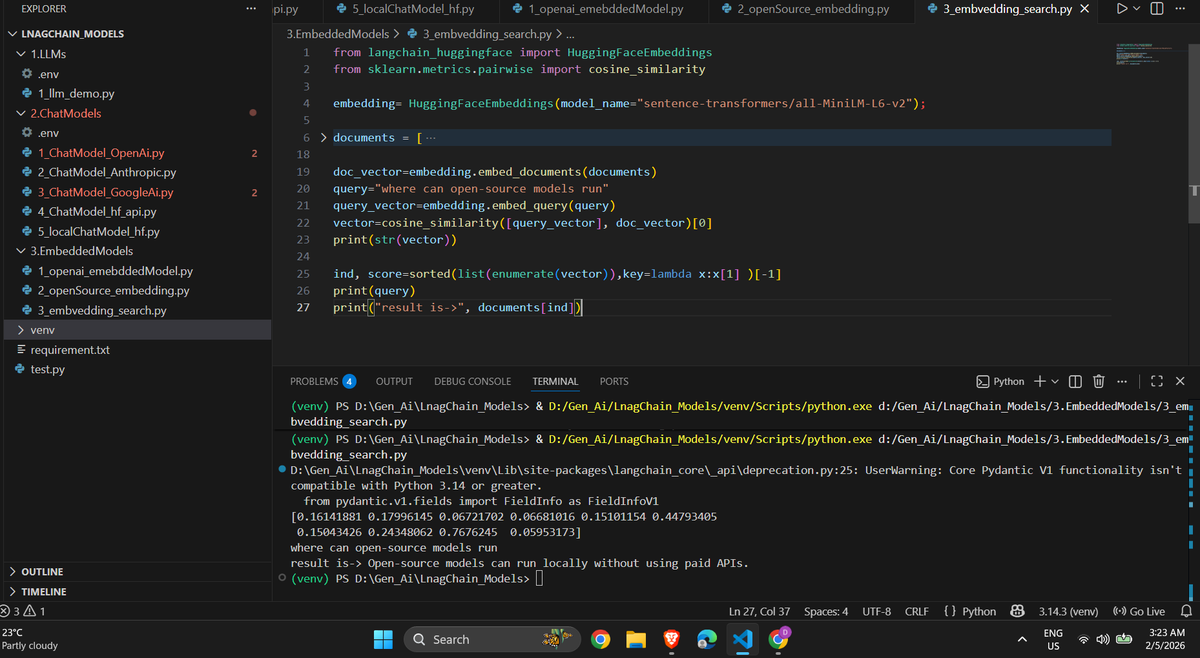Launch Google Chrome from the taskbar
1200x658 pixels.
click(600, 639)
